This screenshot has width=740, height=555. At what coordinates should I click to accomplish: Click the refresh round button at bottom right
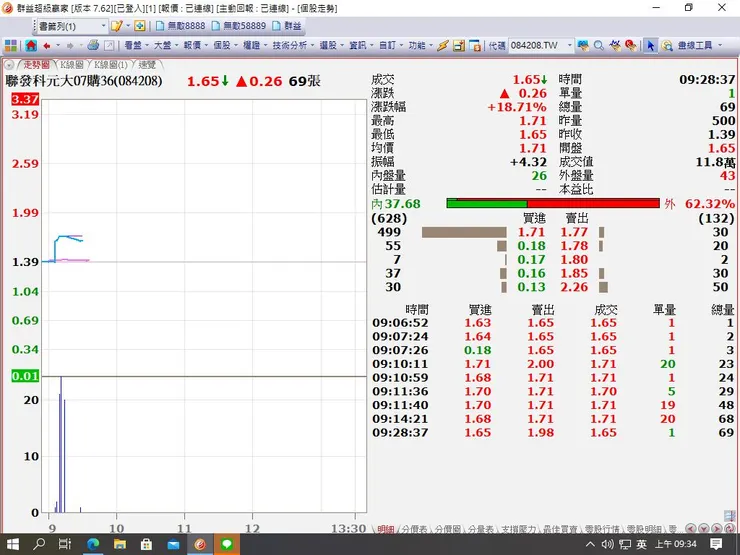click(x=730, y=529)
